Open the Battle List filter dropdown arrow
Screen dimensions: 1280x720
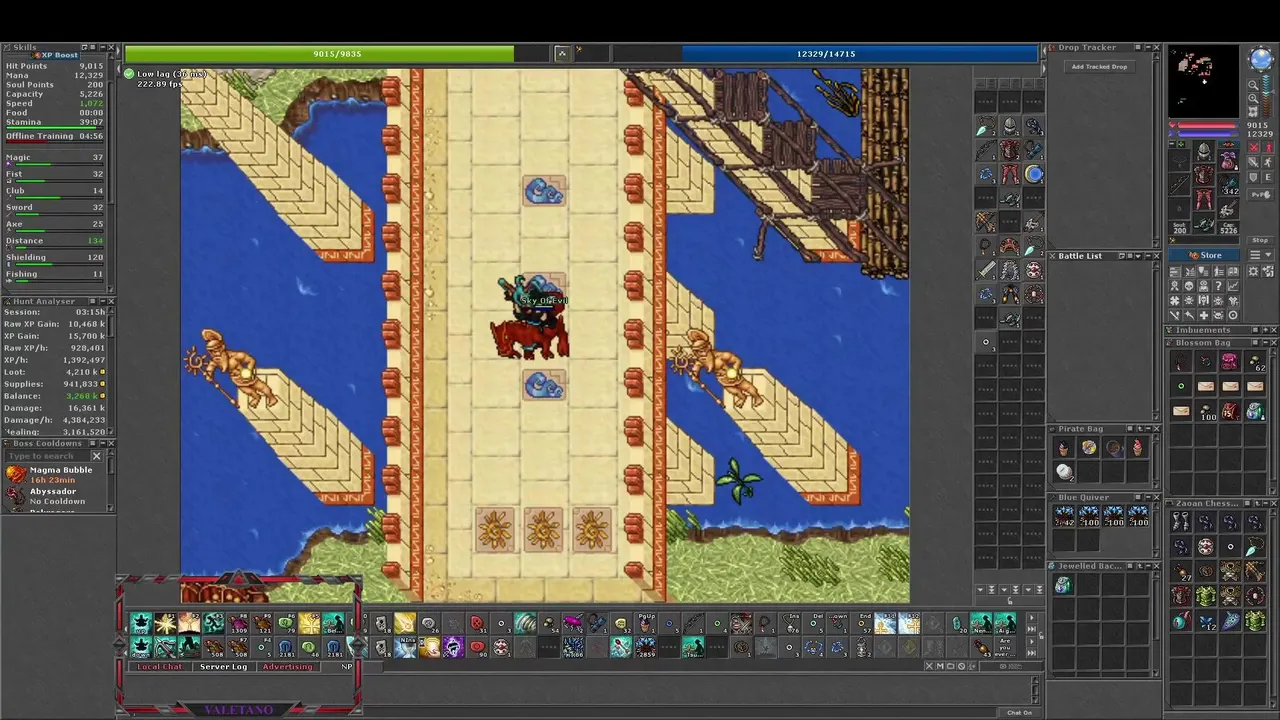(x=1138, y=256)
